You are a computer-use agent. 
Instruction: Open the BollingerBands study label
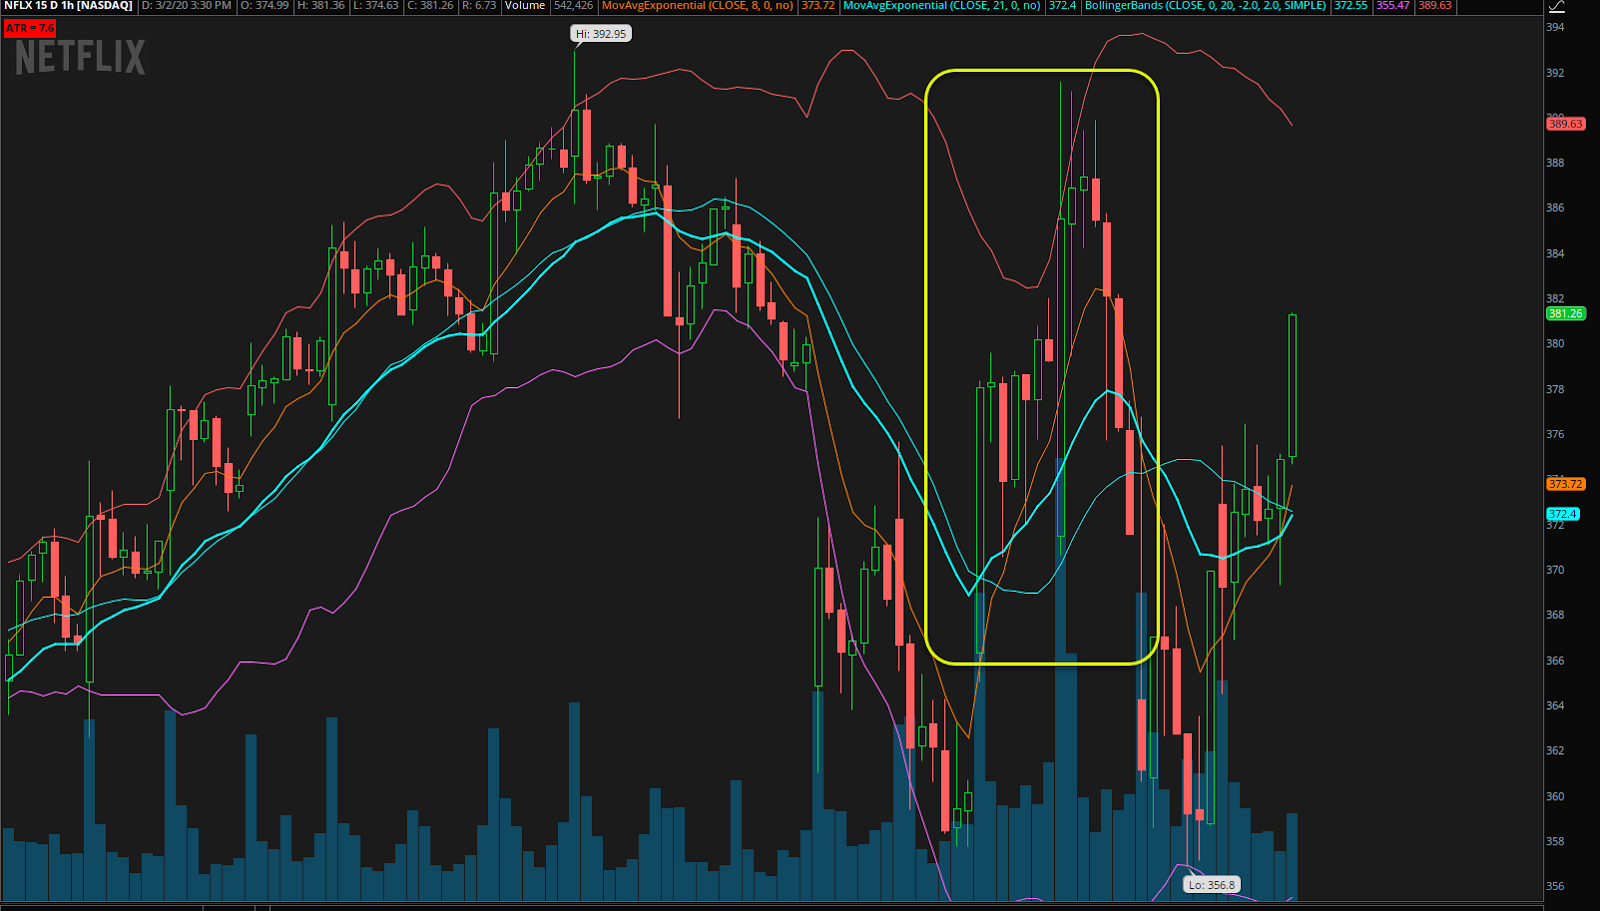[x=1205, y=6]
